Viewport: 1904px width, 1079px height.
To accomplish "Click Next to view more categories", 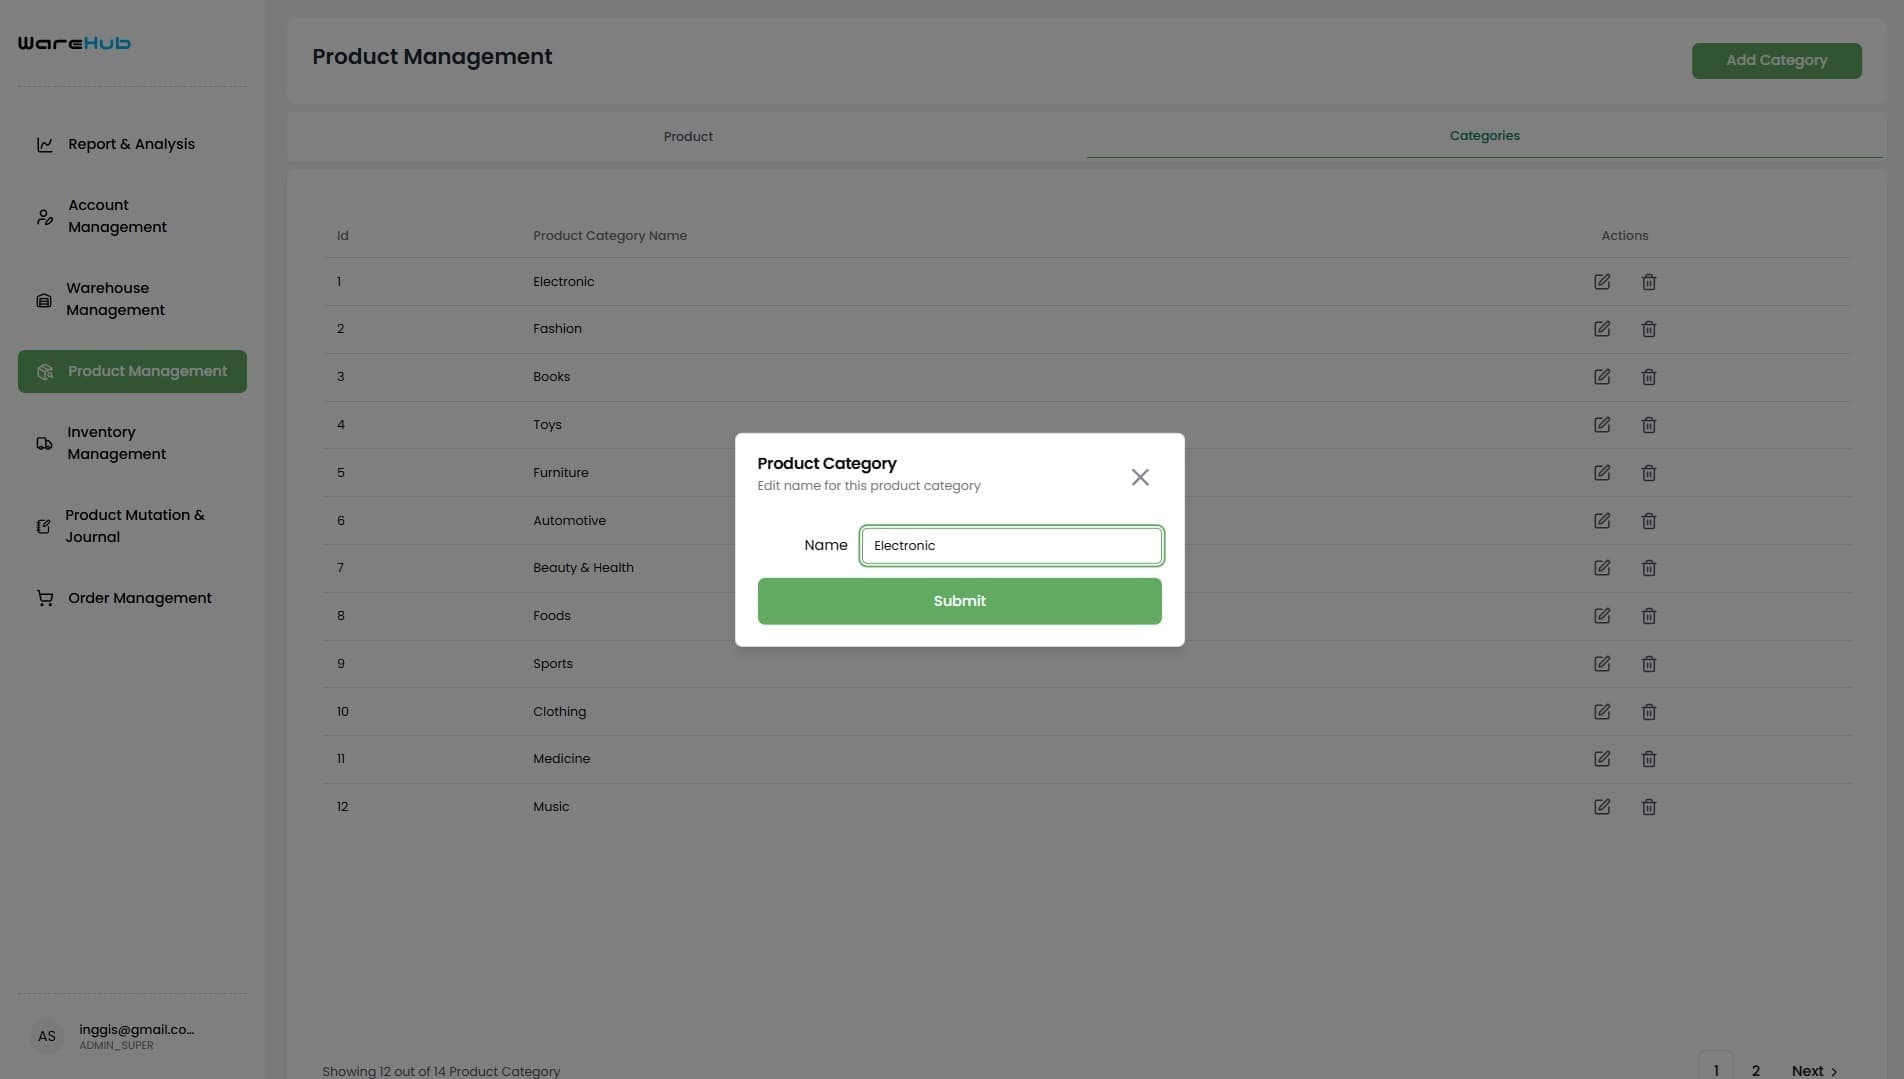I will point(1809,1070).
